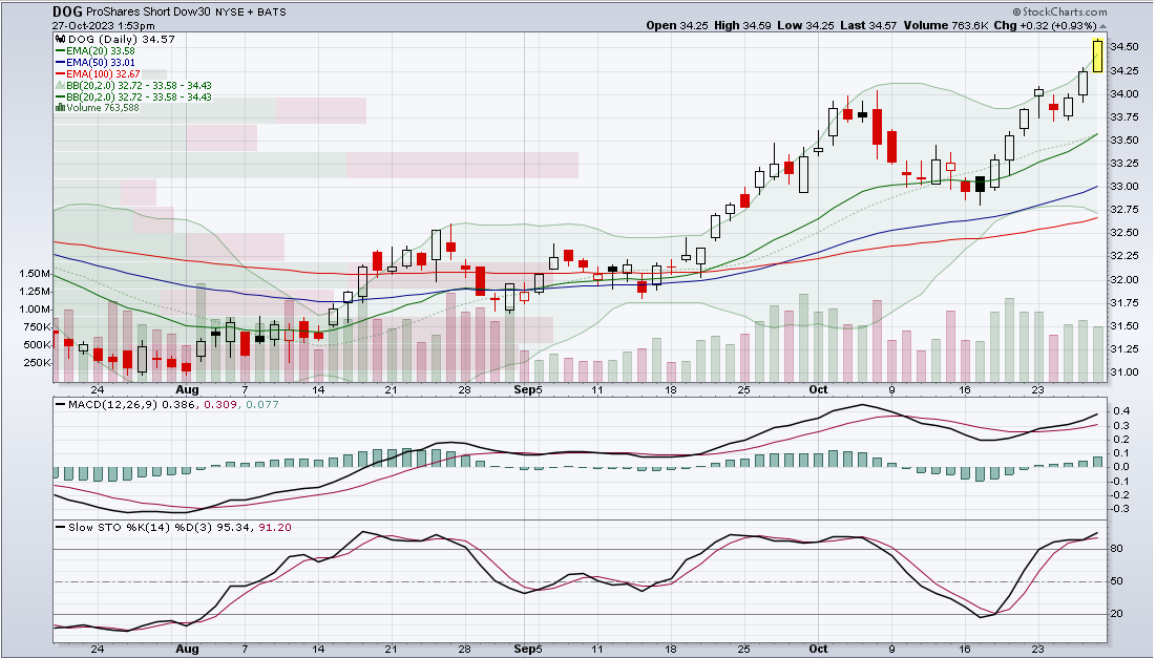Screen dimensions: 1153x659
Task: Select the EMA(20) 33.58 legend entry
Action: (100, 51)
